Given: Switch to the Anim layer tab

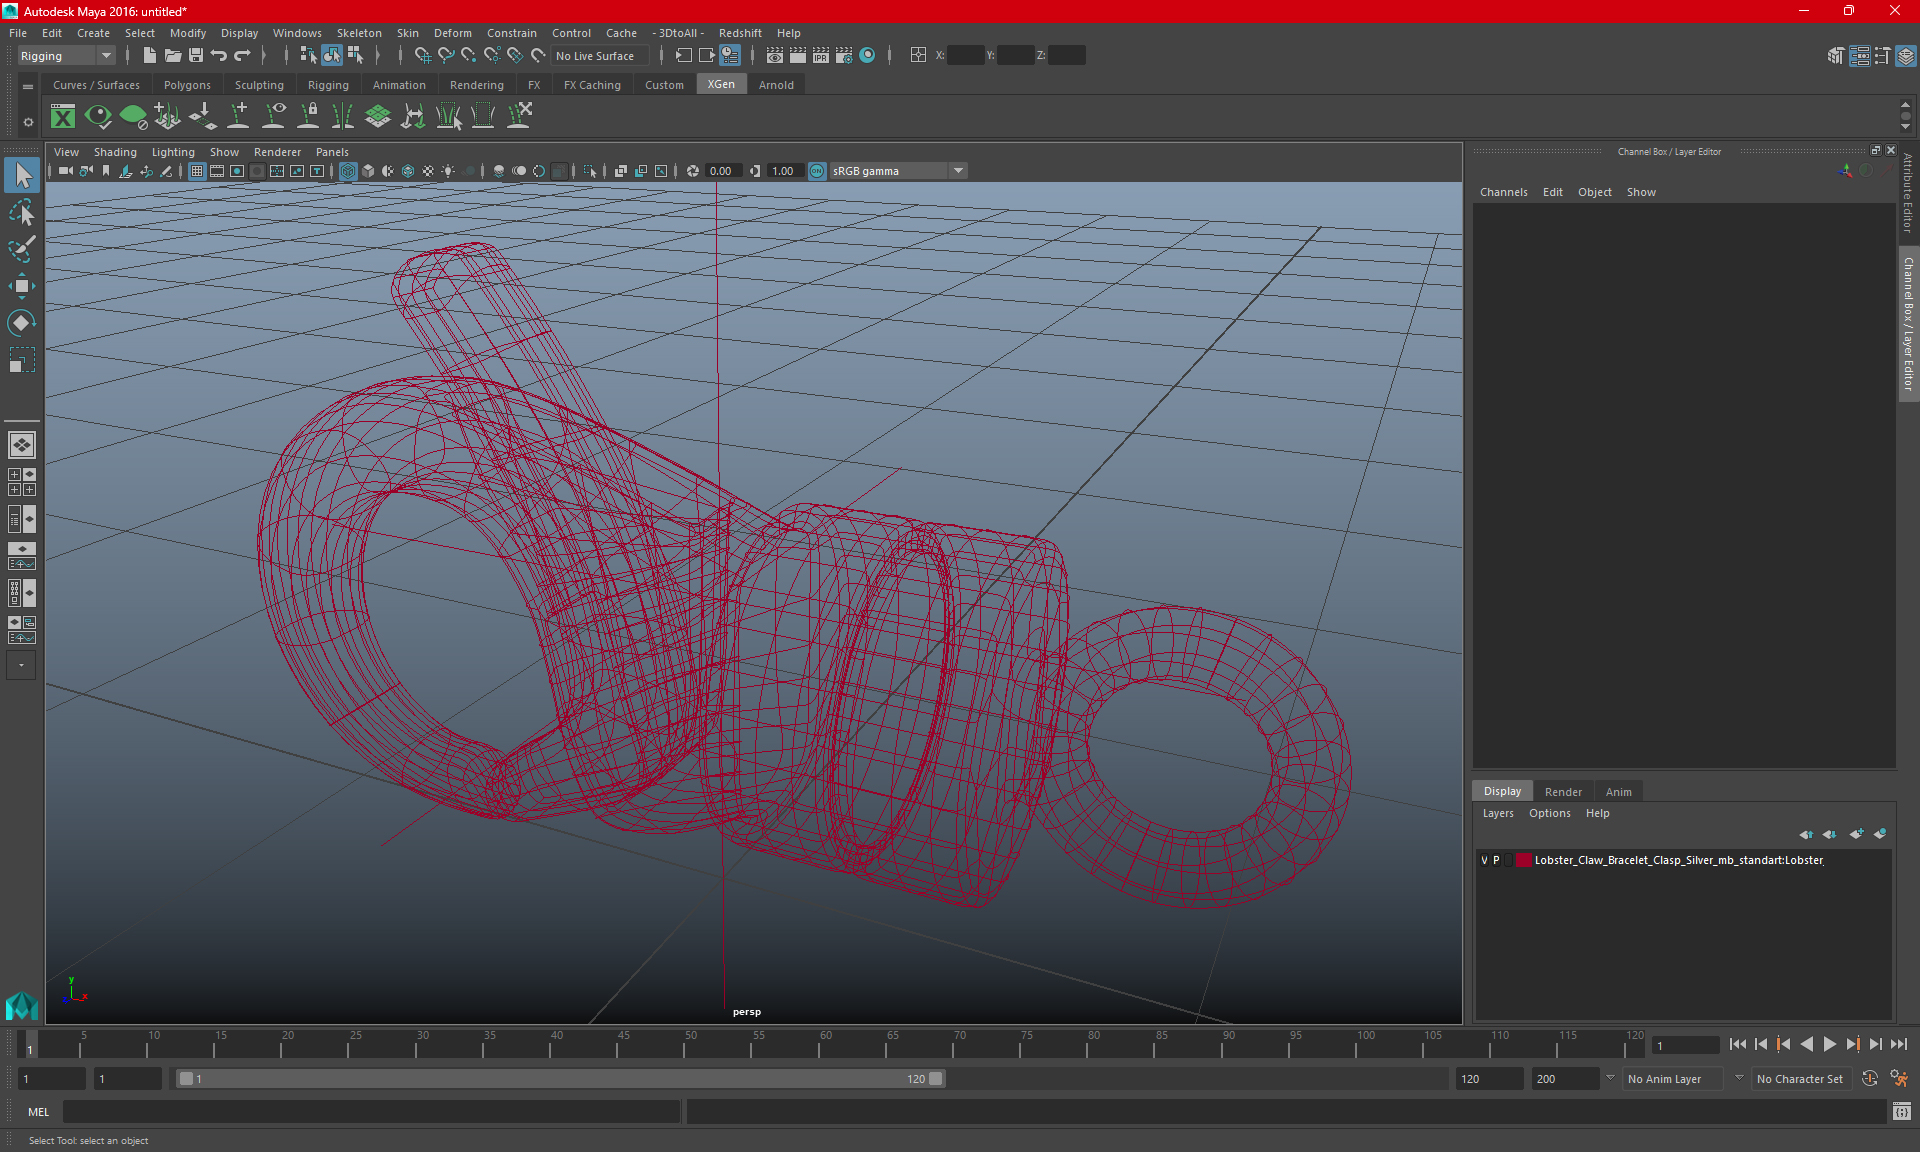Looking at the screenshot, I should 1618,792.
